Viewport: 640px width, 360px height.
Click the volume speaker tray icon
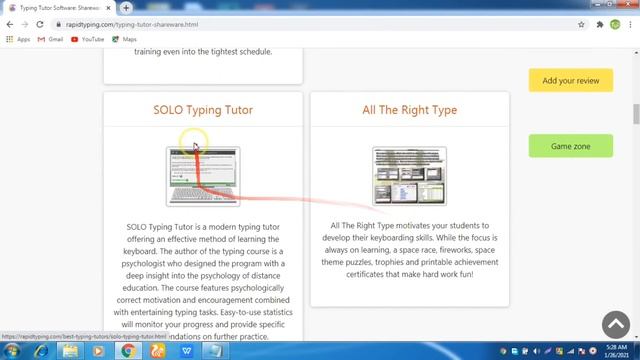(536, 351)
